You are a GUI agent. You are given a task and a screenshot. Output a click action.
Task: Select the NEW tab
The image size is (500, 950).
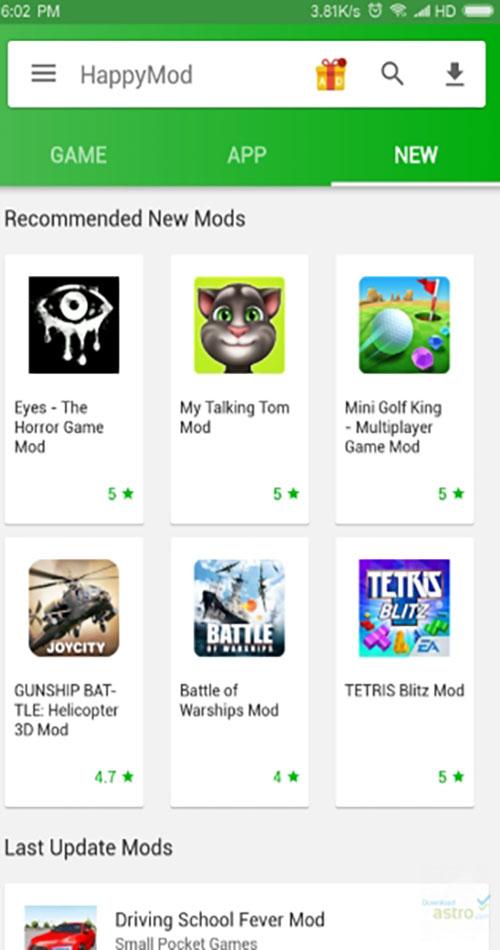click(416, 155)
